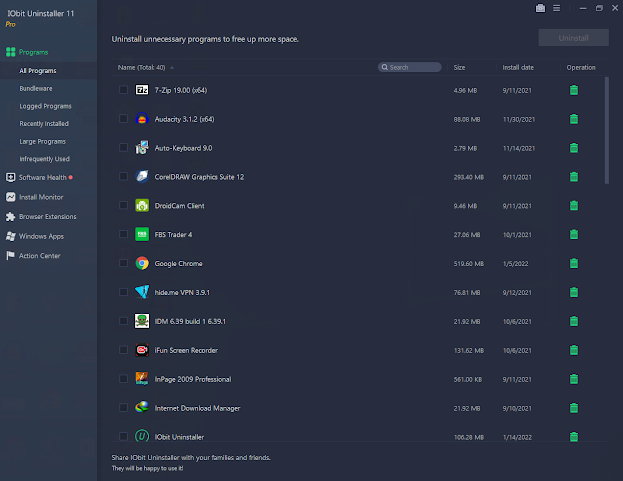Click the 7-Zip app icon

tap(142, 90)
